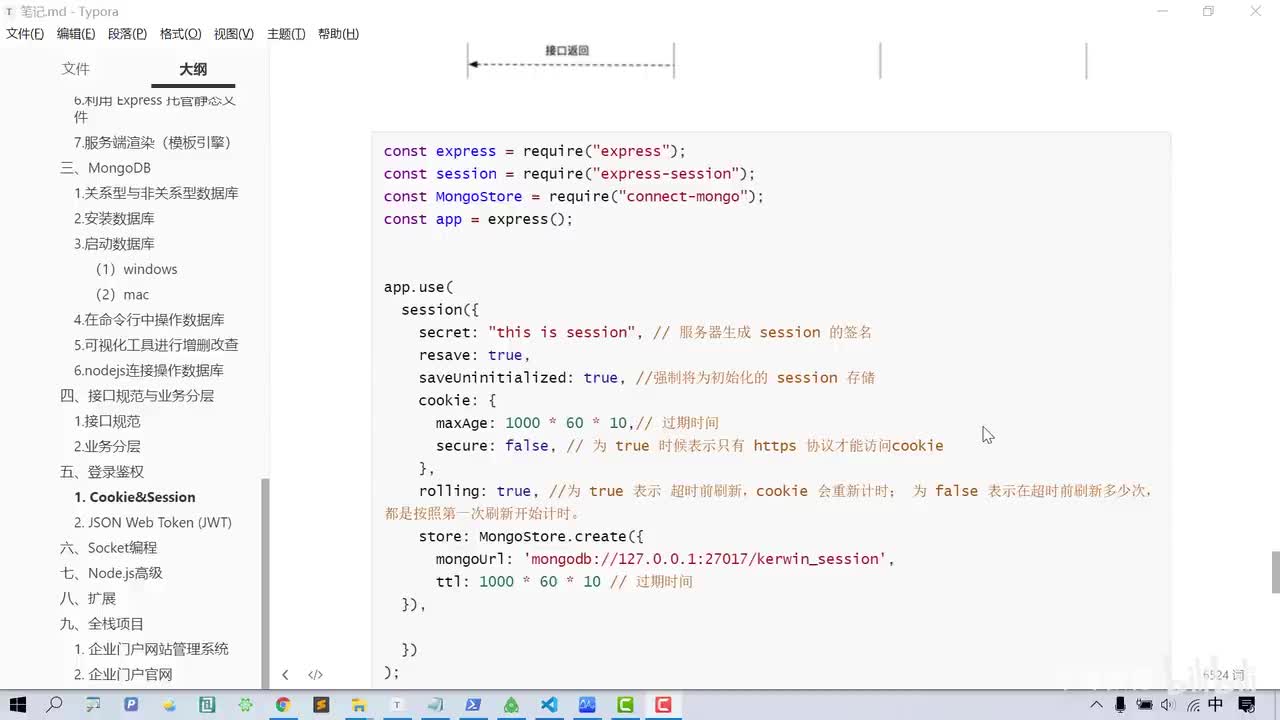Open the 格式(O) menu
This screenshot has width=1280, height=720.
(180, 34)
